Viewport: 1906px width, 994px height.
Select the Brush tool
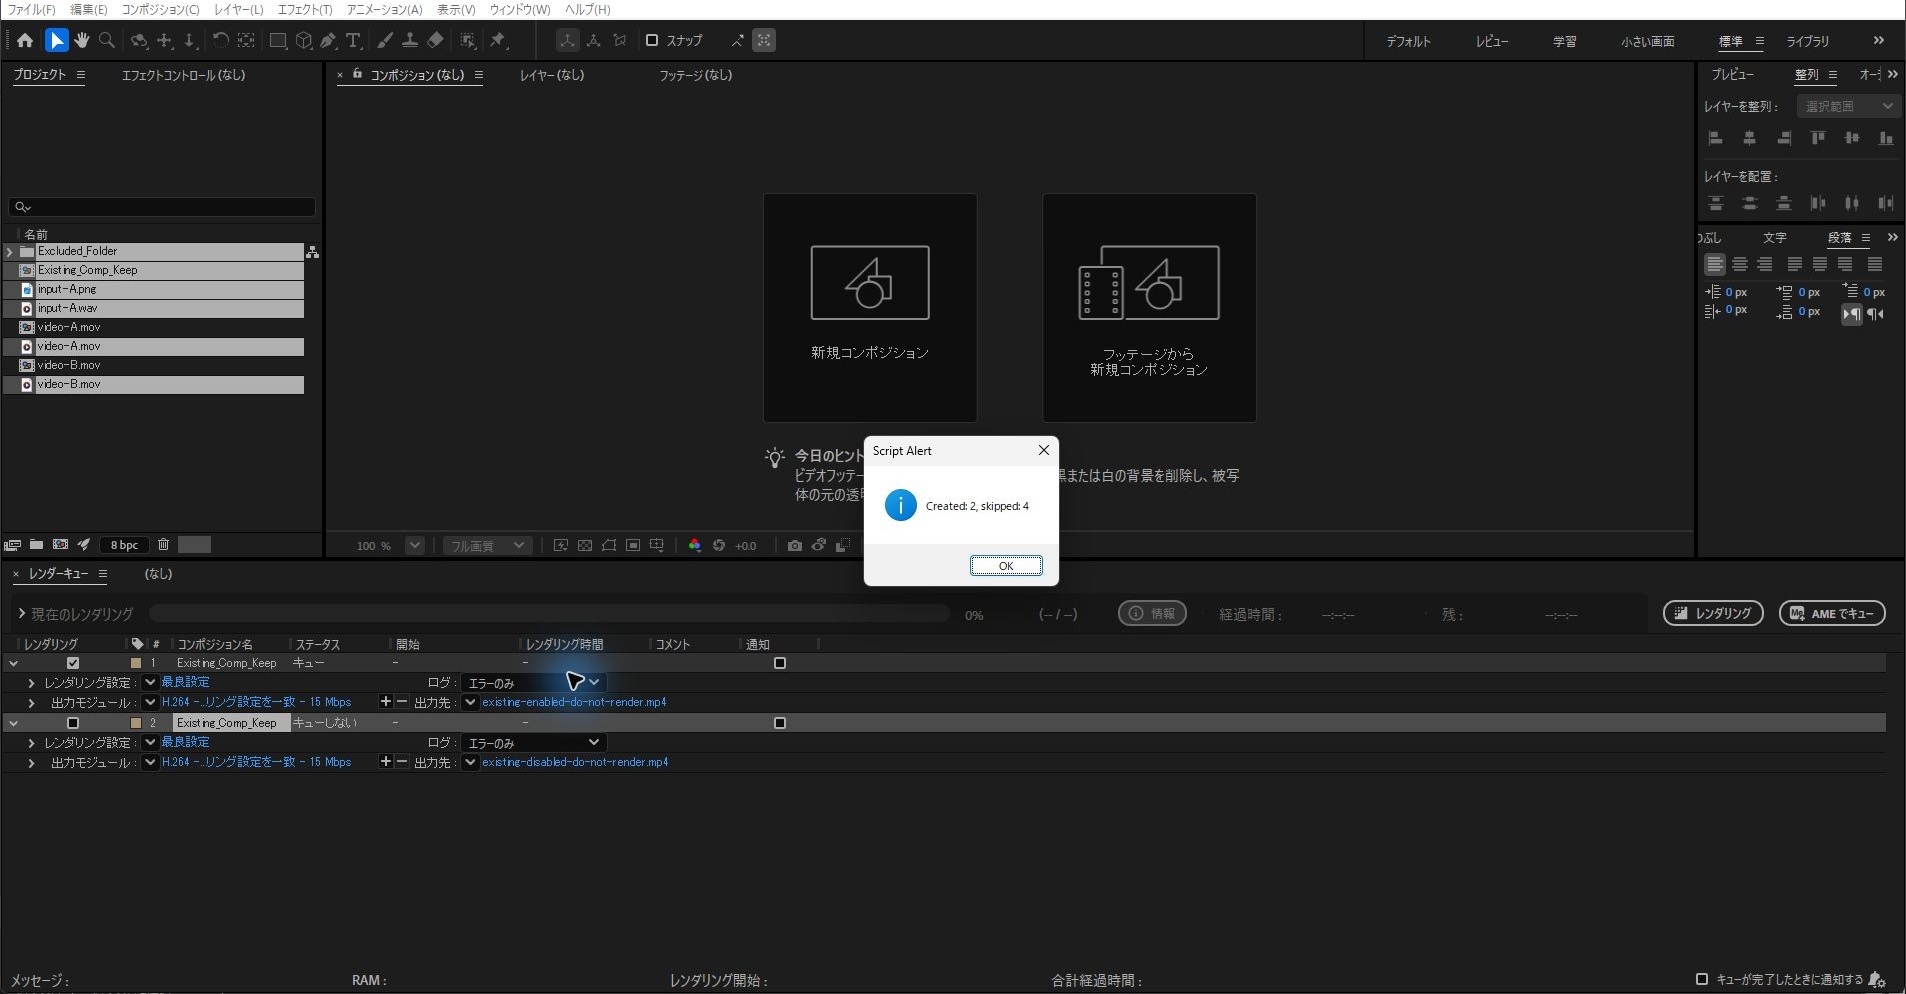pos(385,41)
